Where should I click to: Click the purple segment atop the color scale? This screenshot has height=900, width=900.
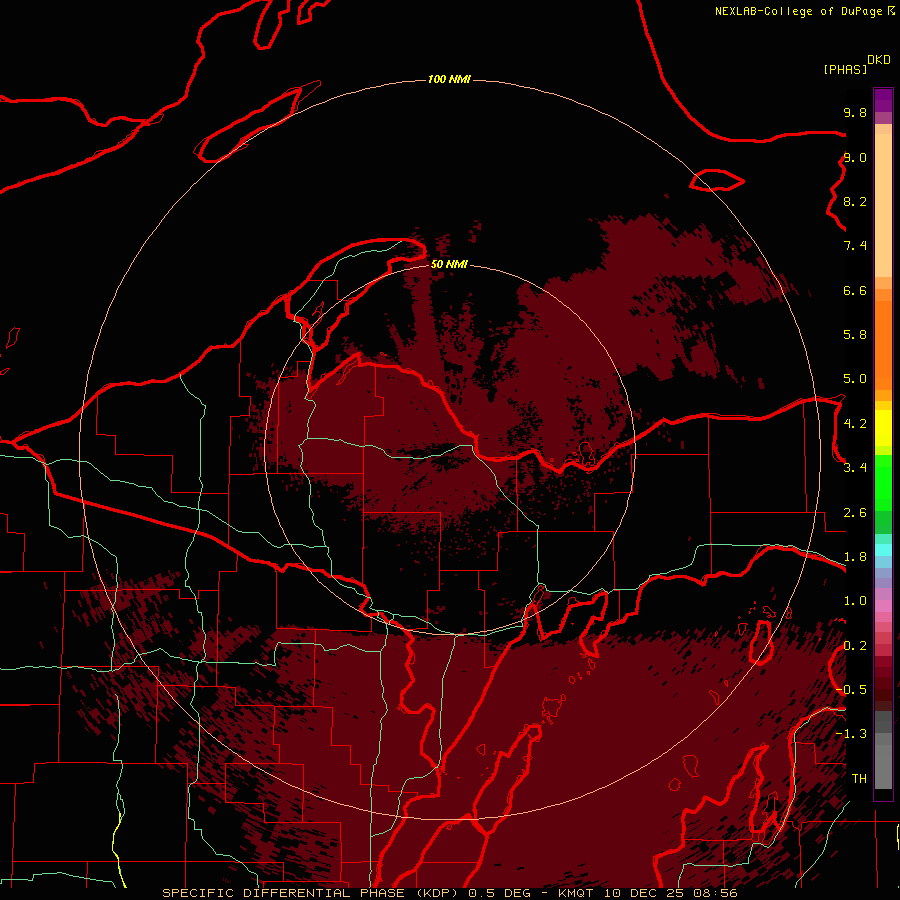tap(883, 100)
